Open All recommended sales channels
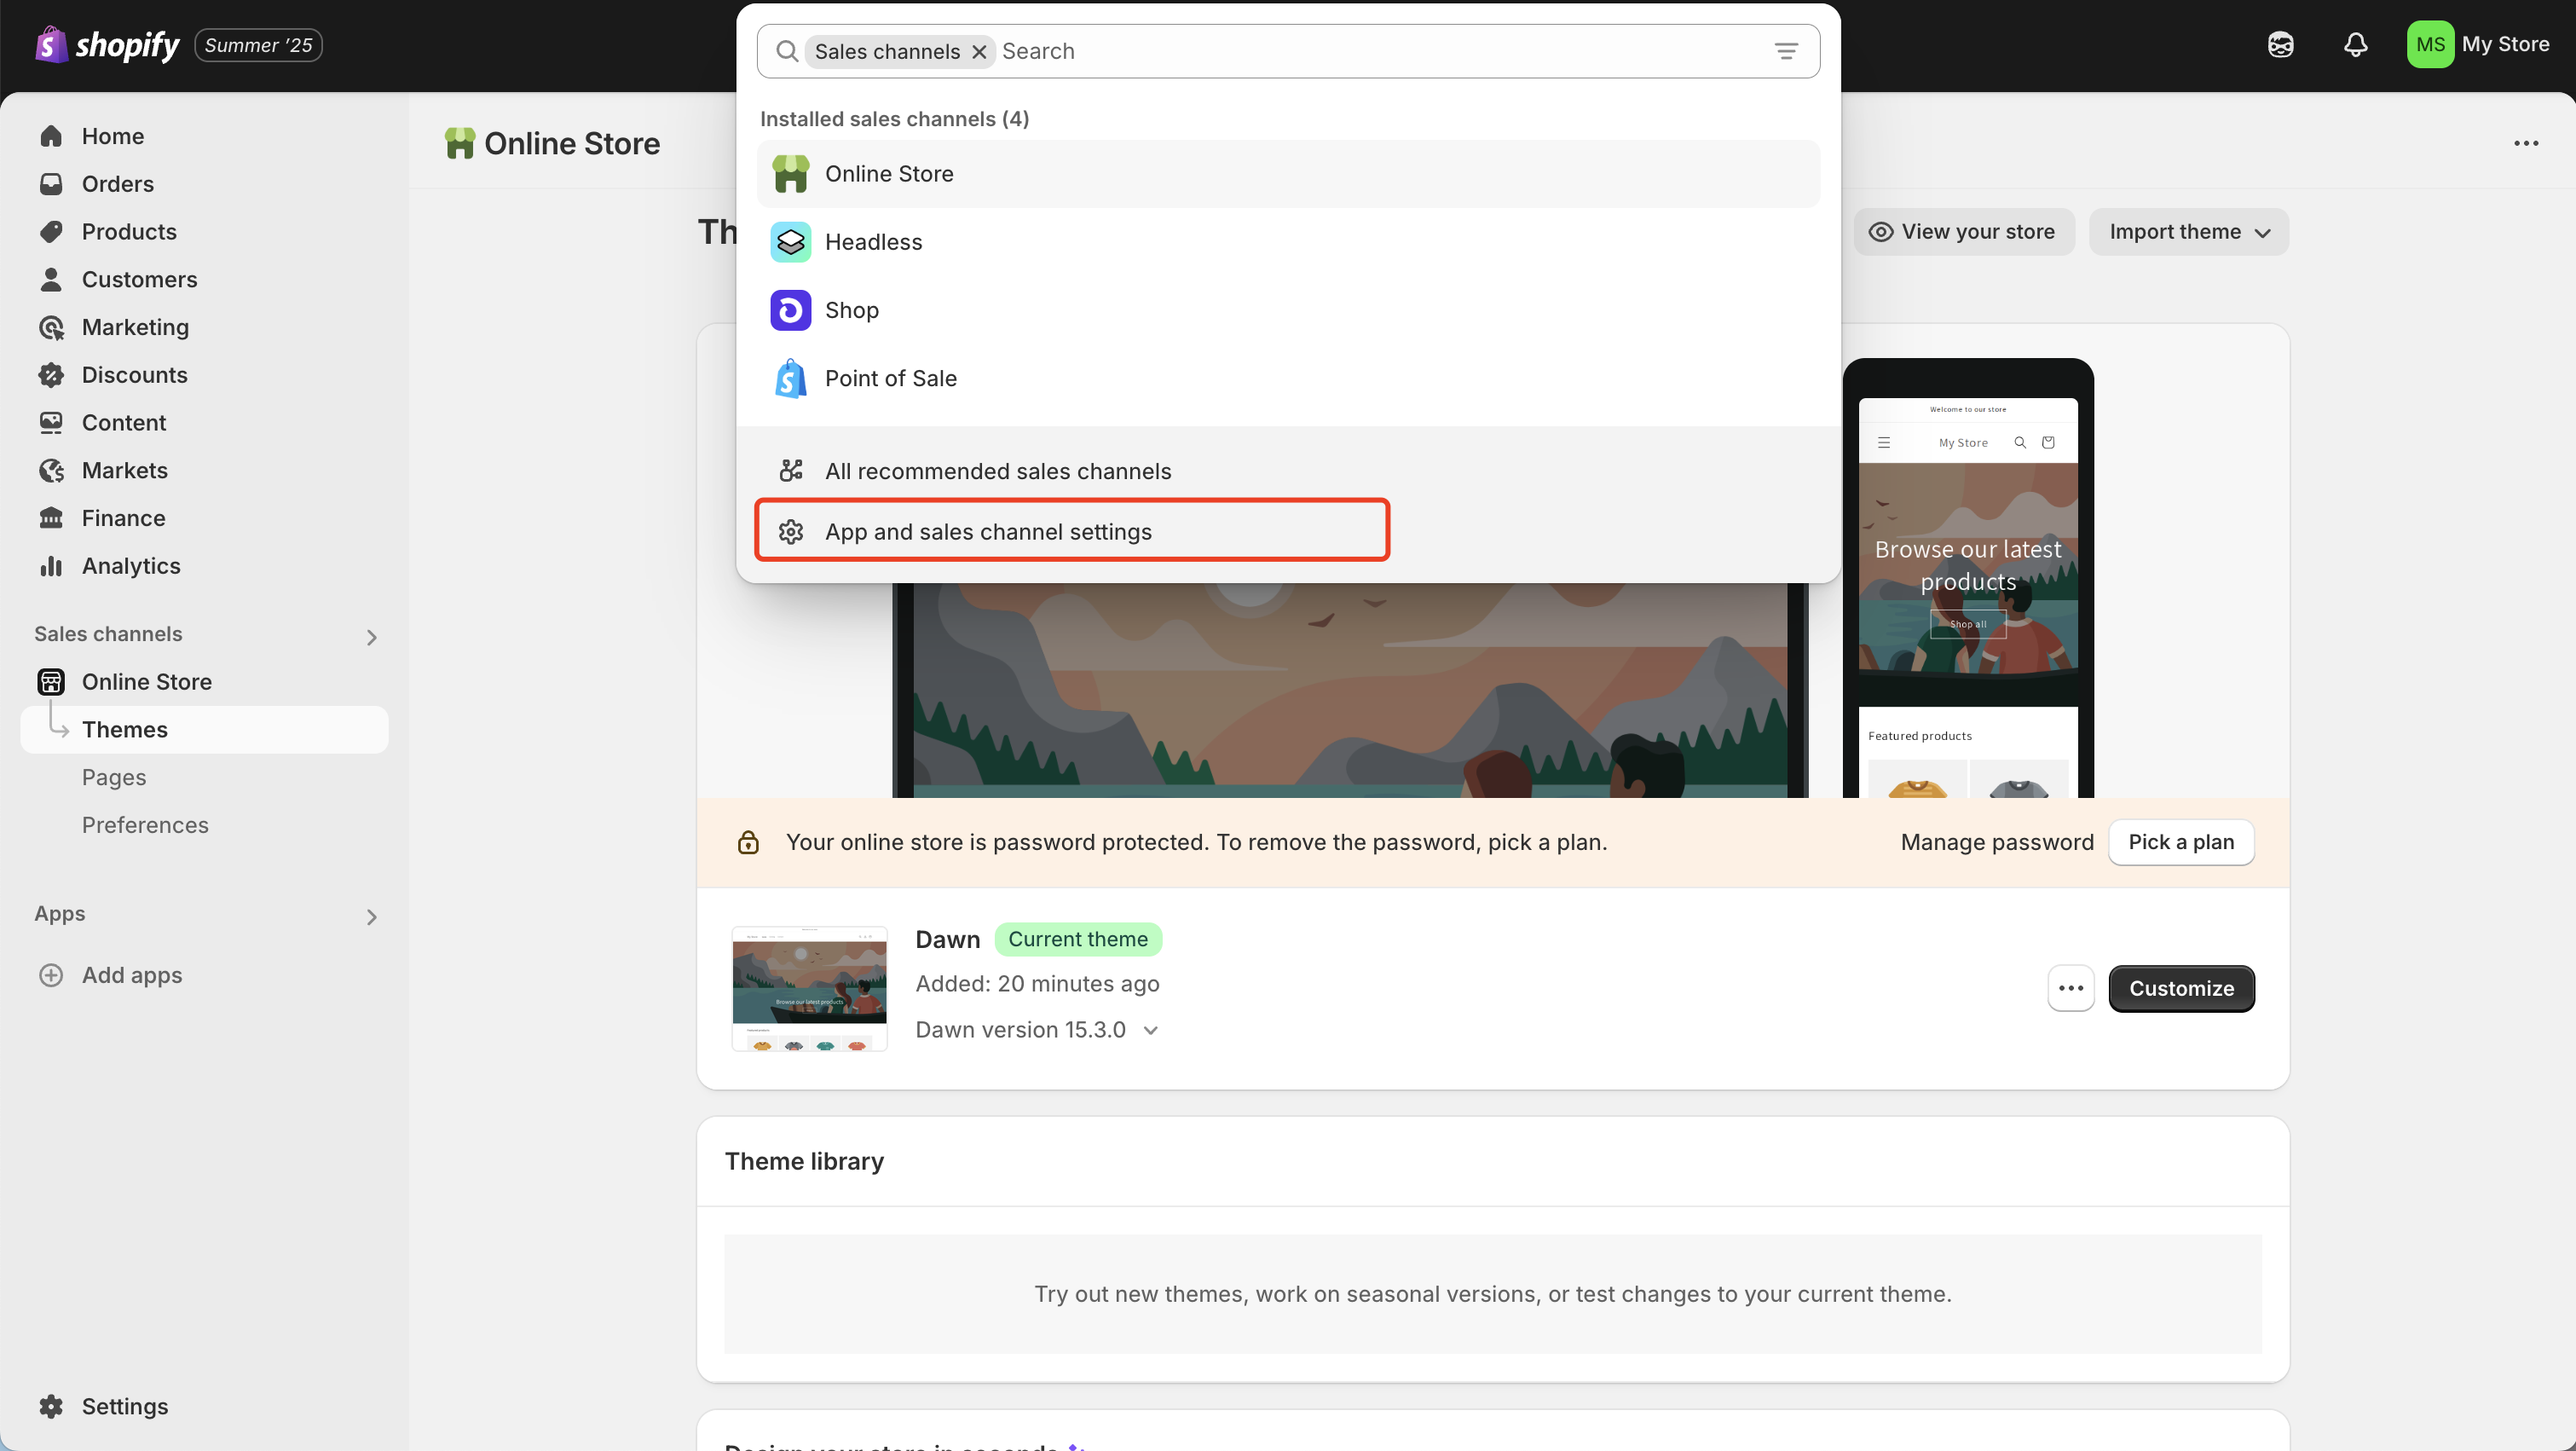Image resolution: width=2576 pixels, height=1451 pixels. [x=997, y=471]
